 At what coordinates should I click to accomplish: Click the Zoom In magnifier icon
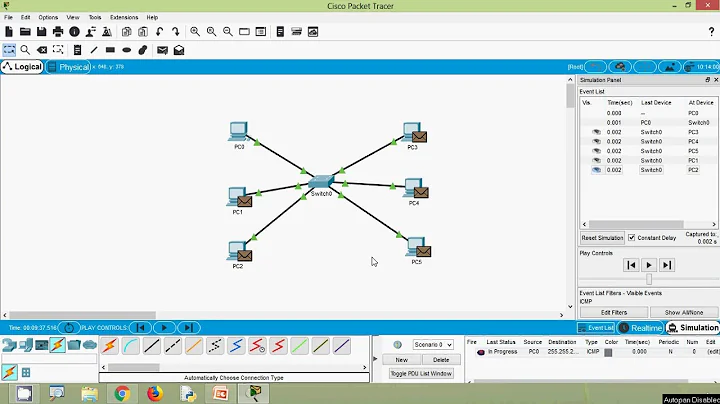point(195,32)
